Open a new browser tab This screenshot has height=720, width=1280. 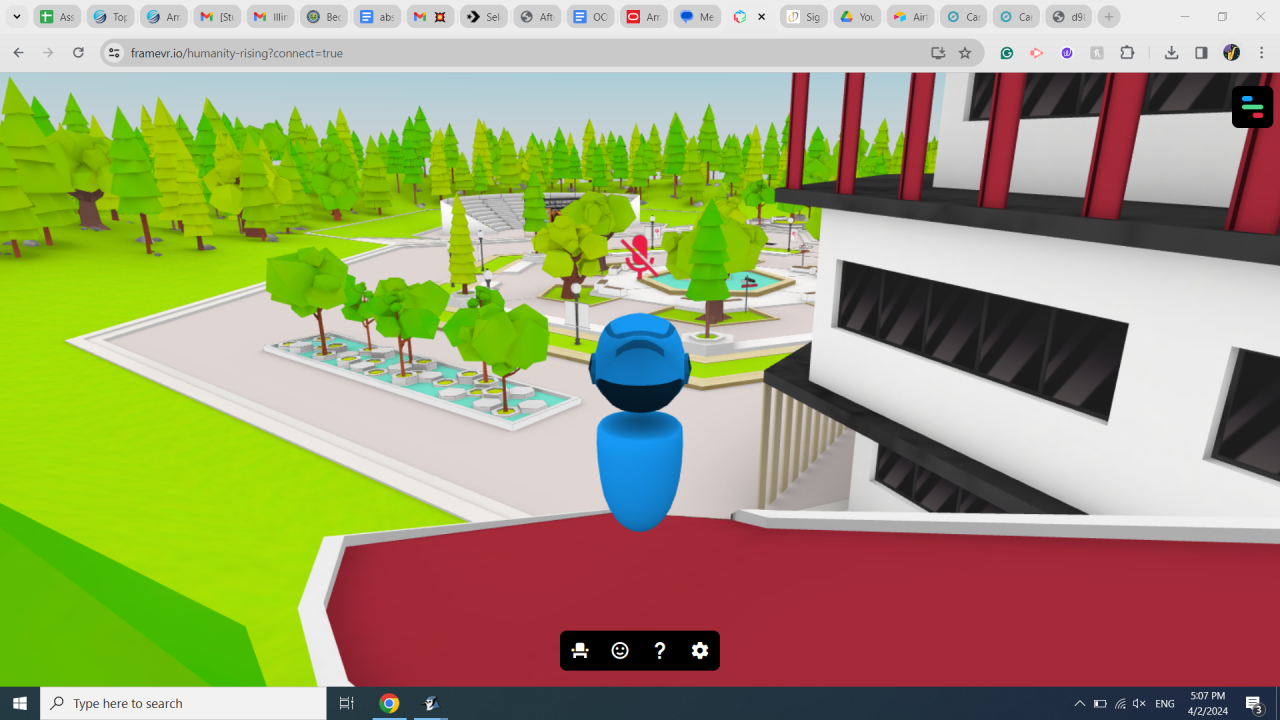click(1108, 17)
